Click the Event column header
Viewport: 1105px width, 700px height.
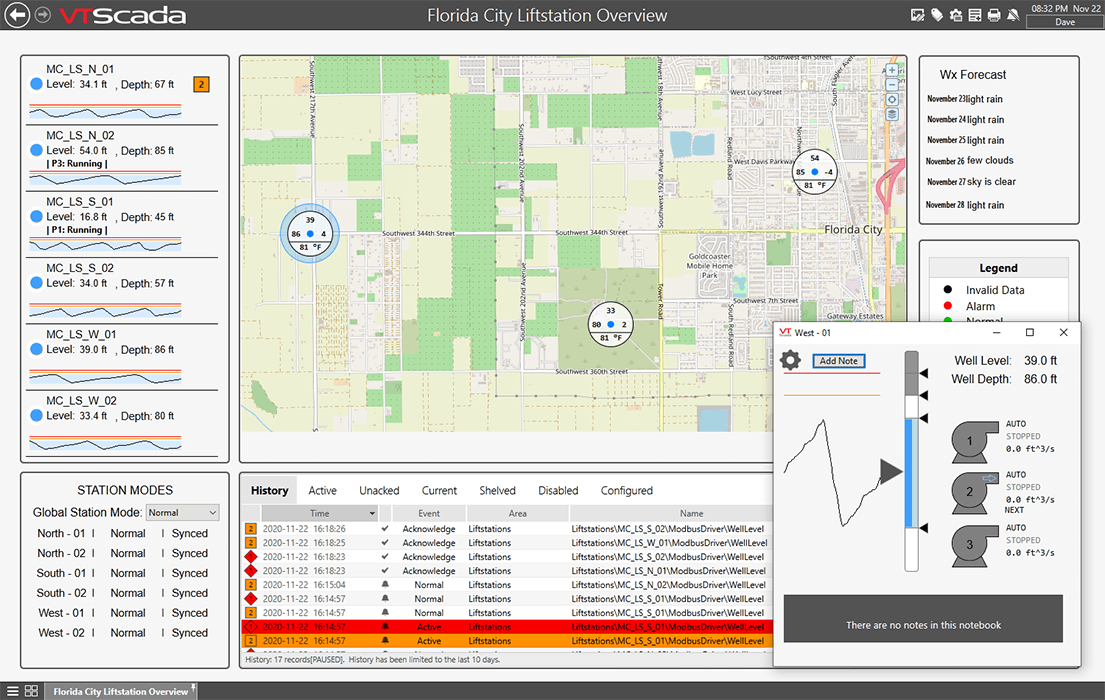pos(428,513)
